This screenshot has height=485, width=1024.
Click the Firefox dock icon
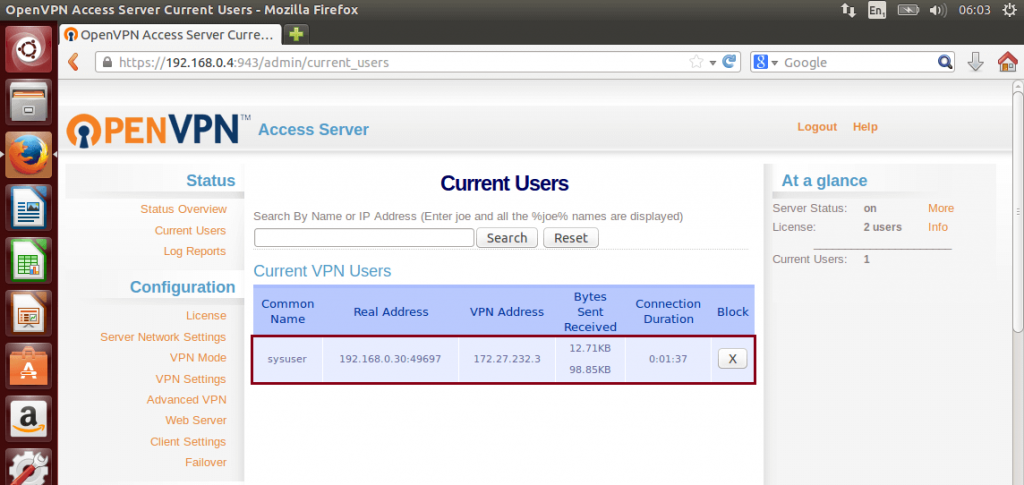point(29,155)
